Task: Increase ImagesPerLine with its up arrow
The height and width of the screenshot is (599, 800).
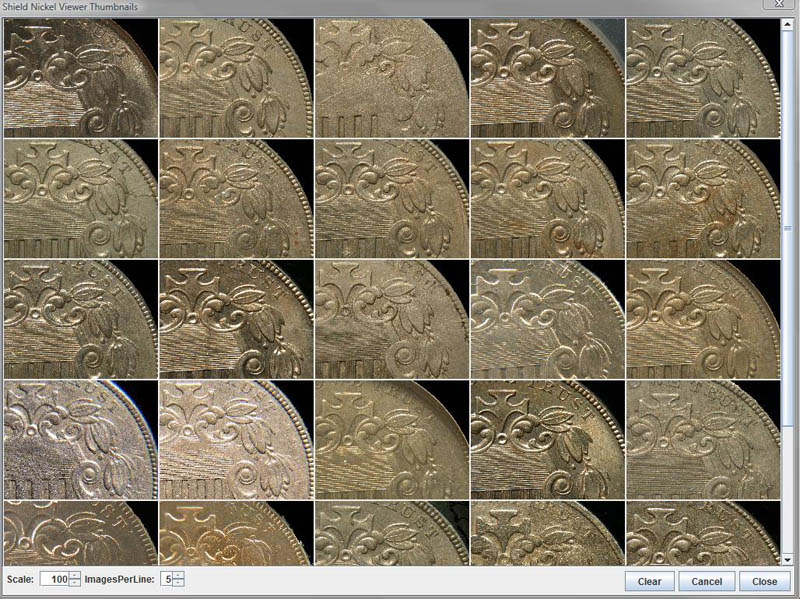Action: click(x=179, y=576)
